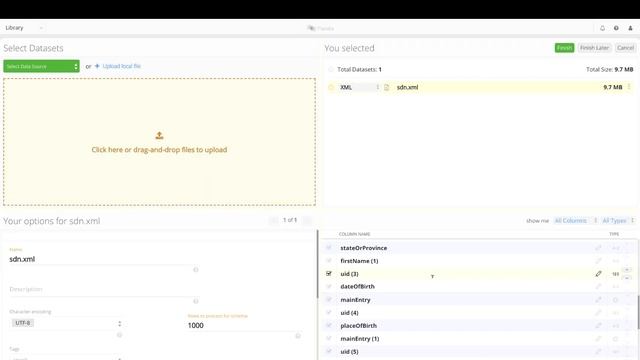Click the rows to process field showing 1000
640x360 pixels.
tap(243, 325)
